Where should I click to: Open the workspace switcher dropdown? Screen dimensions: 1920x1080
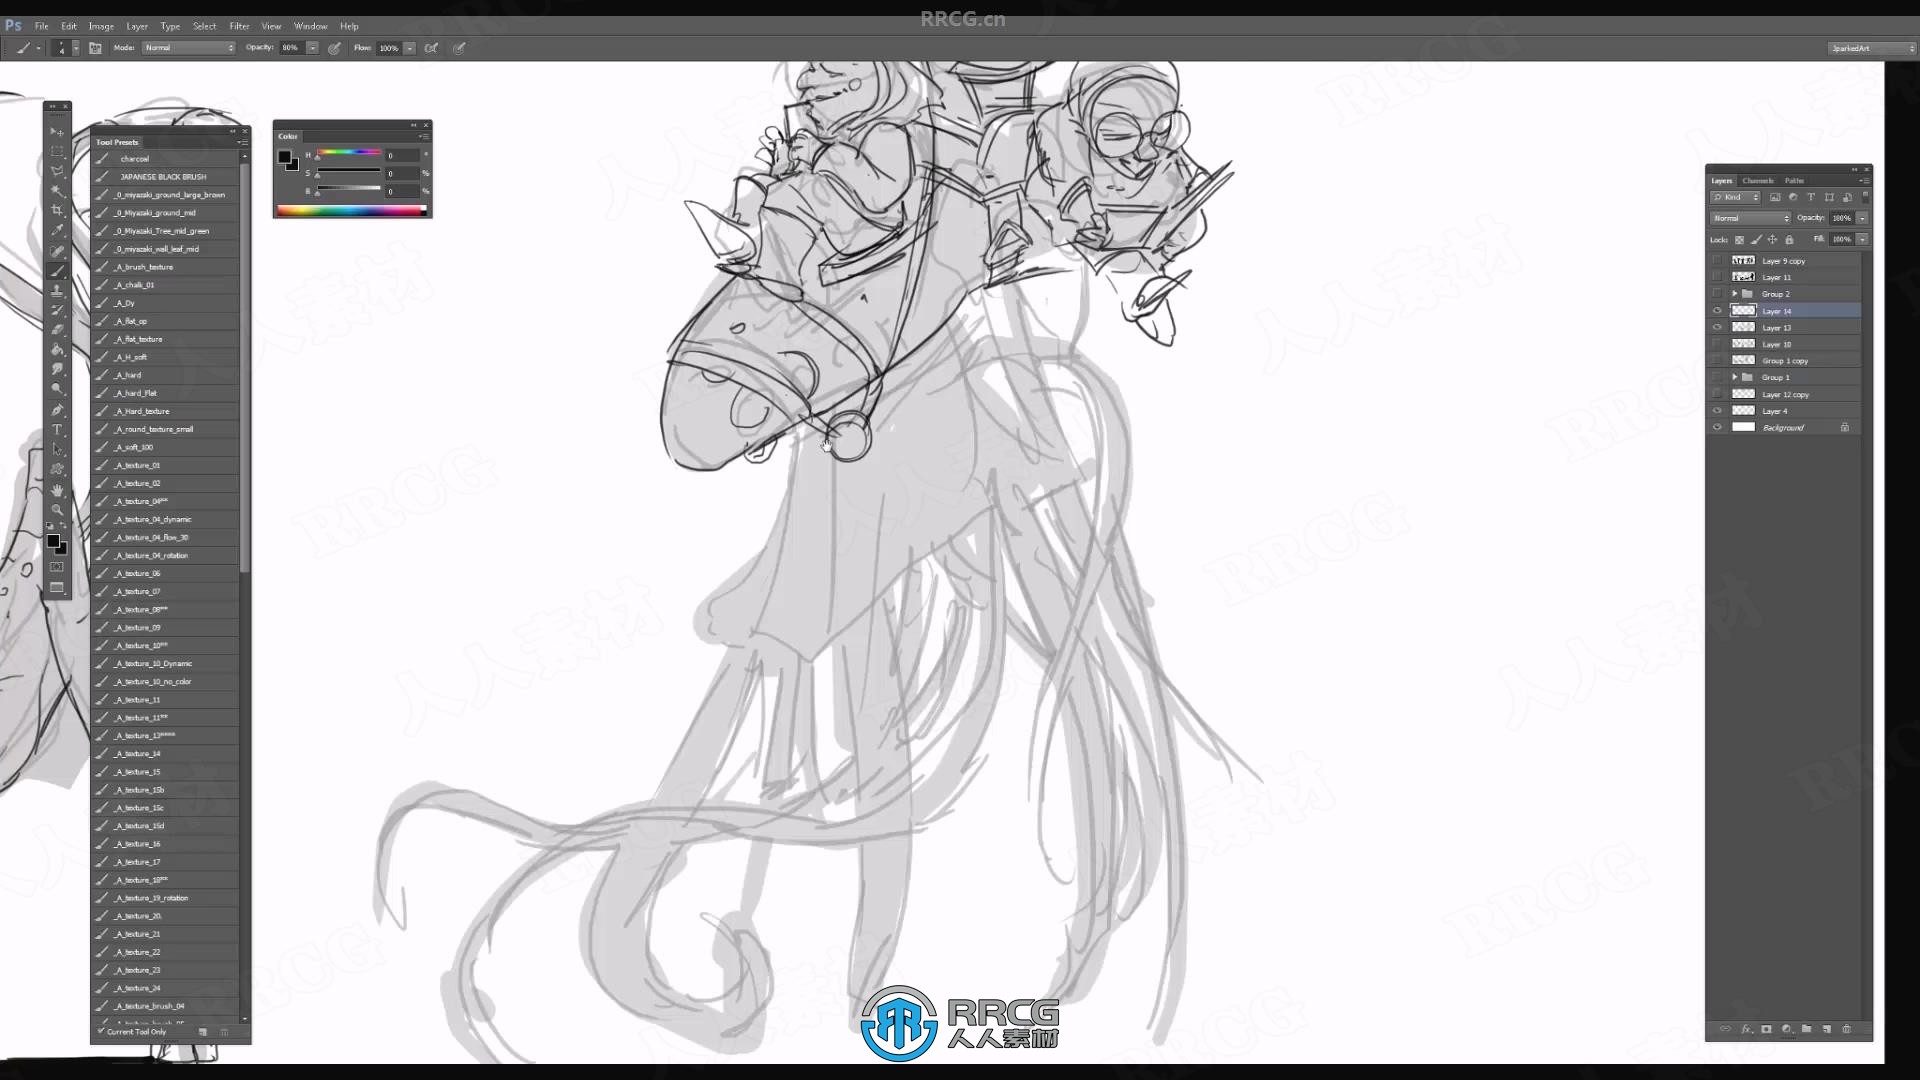(1871, 48)
